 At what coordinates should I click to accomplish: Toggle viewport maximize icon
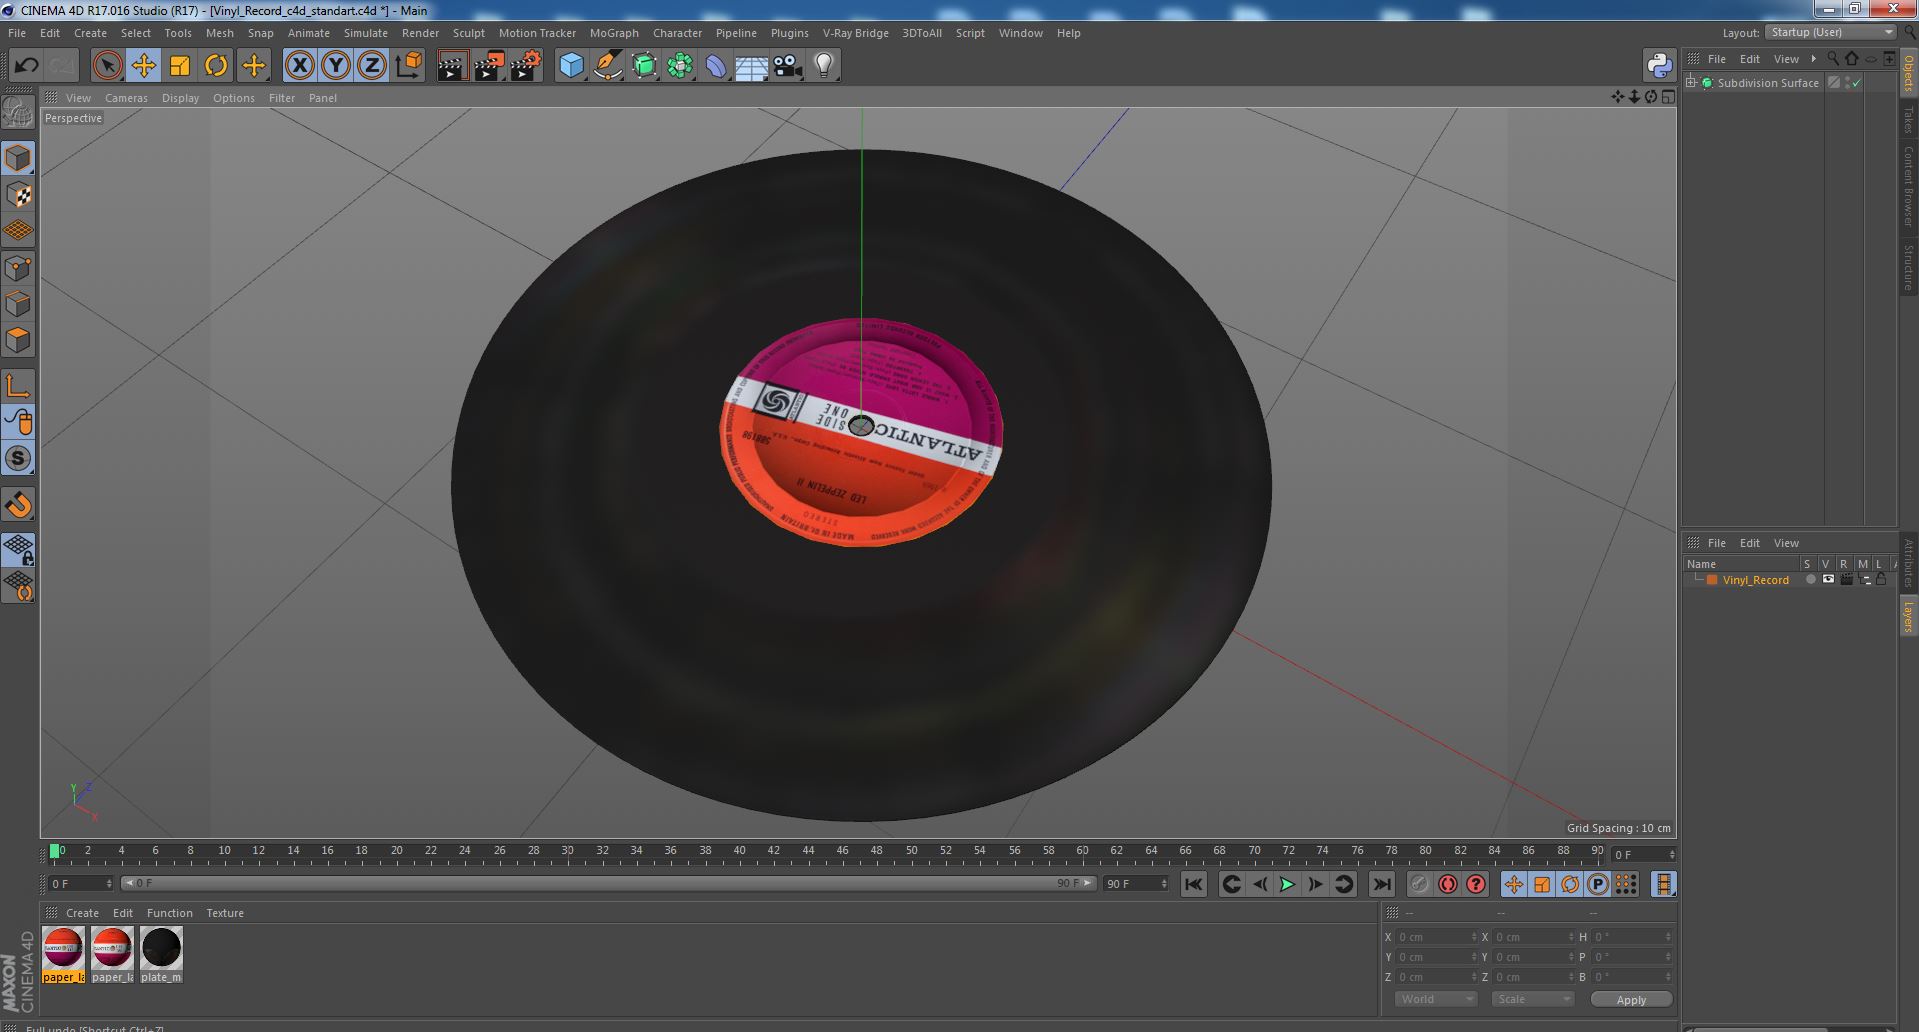[x=1667, y=97]
